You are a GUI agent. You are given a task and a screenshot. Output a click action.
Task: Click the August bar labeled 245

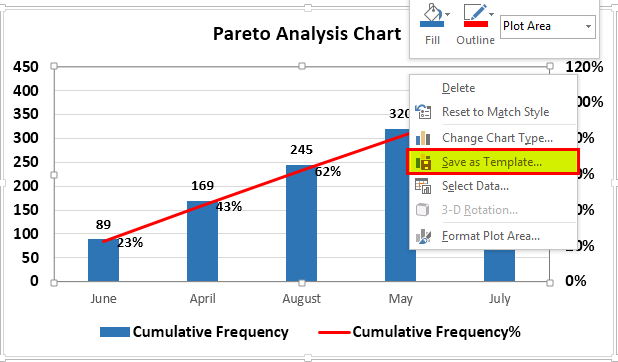(x=302, y=223)
